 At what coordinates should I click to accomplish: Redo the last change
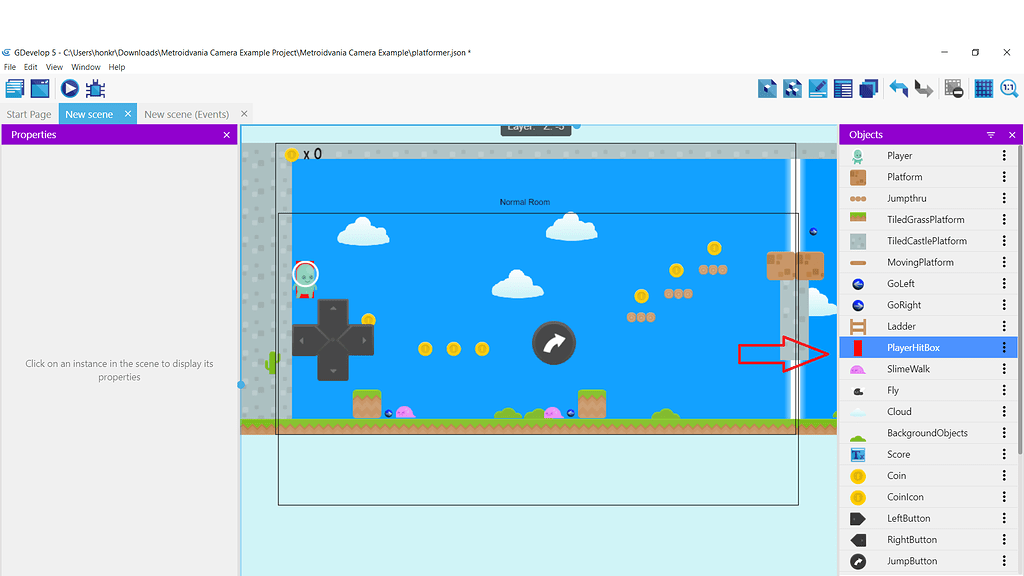(x=923, y=88)
